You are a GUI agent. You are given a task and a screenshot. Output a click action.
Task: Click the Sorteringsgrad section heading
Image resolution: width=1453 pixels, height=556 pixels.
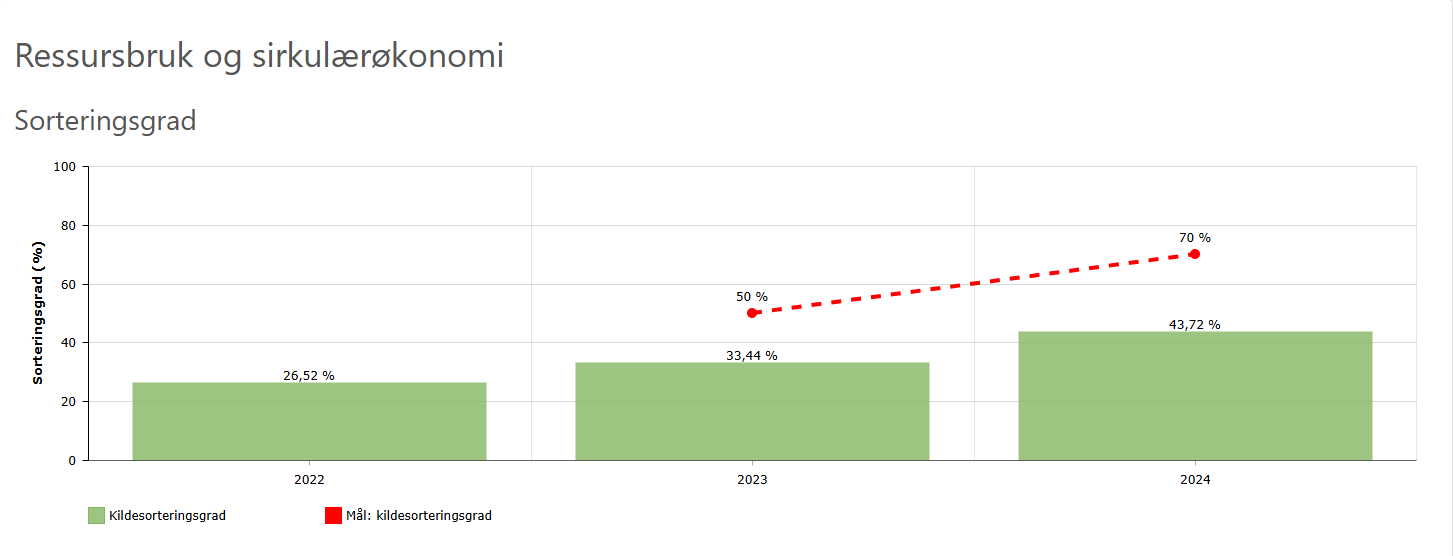105,121
